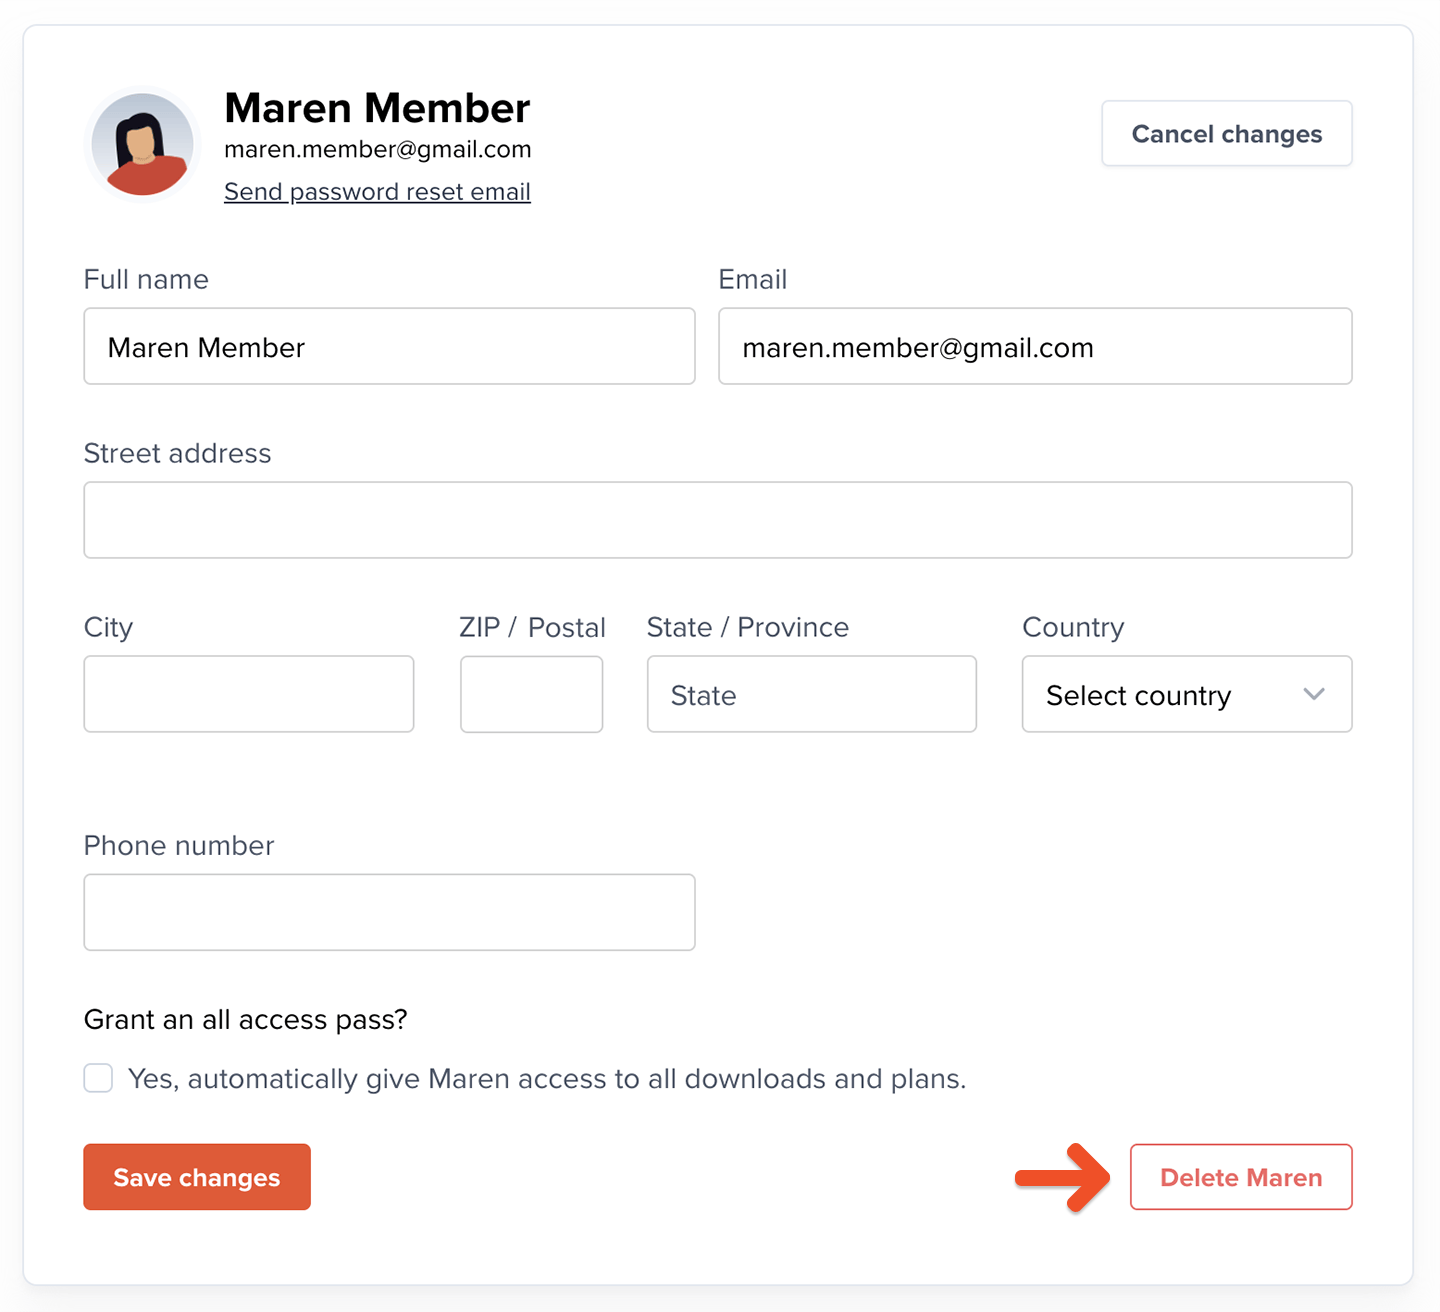Select the City text box
Image resolution: width=1440 pixels, height=1312 pixels.
(248, 695)
